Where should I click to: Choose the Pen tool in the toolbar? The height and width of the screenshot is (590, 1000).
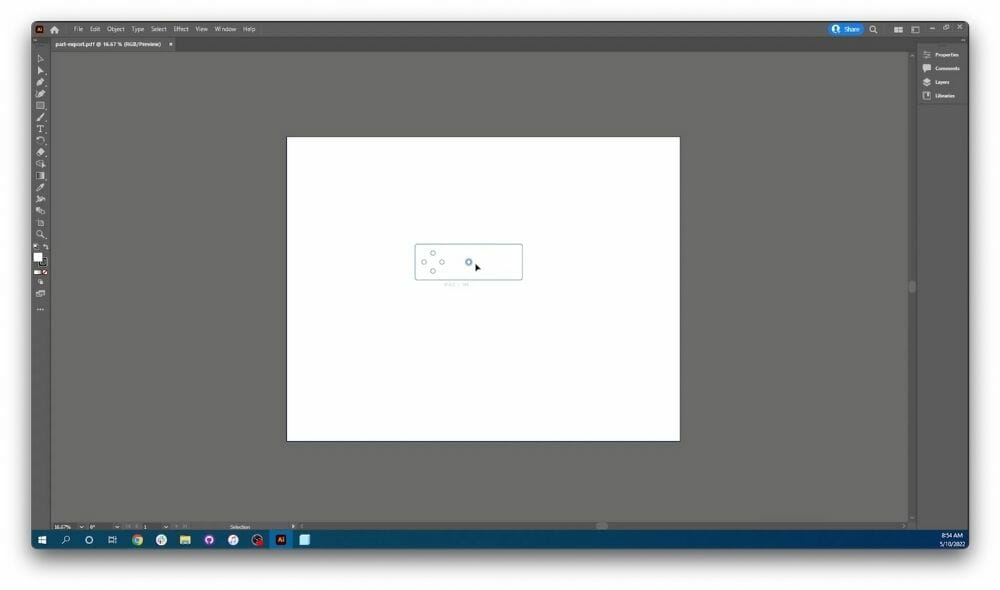tap(40, 81)
